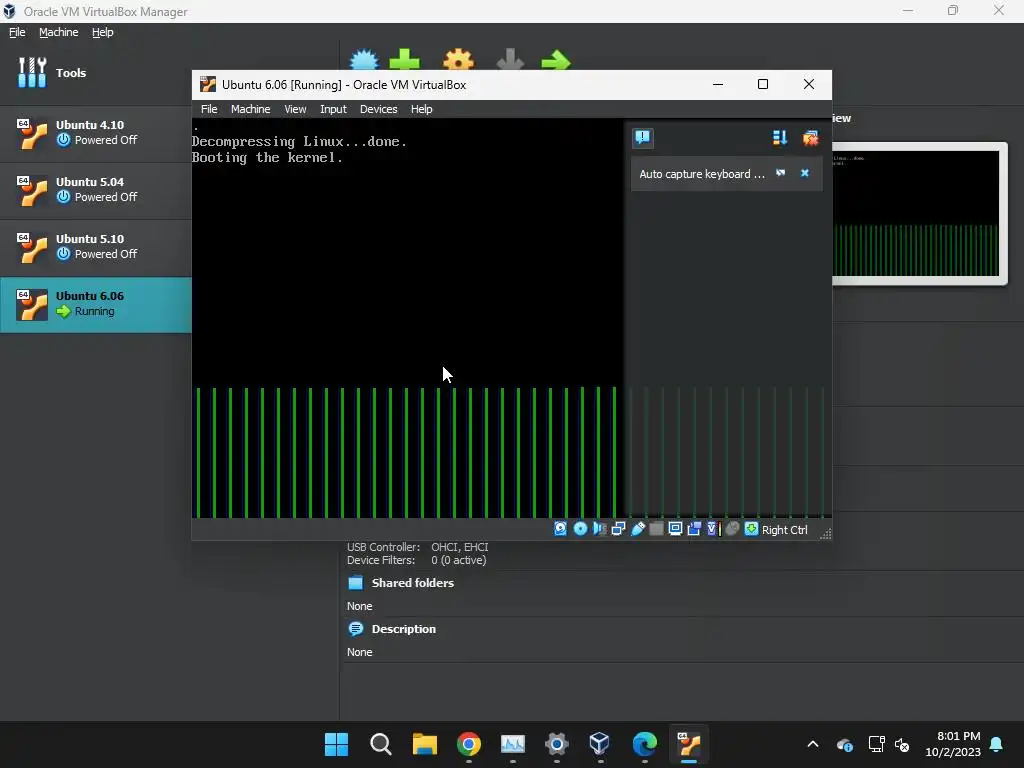Click the Ubuntu VM taskbar icon

click(x=688, y=744)
